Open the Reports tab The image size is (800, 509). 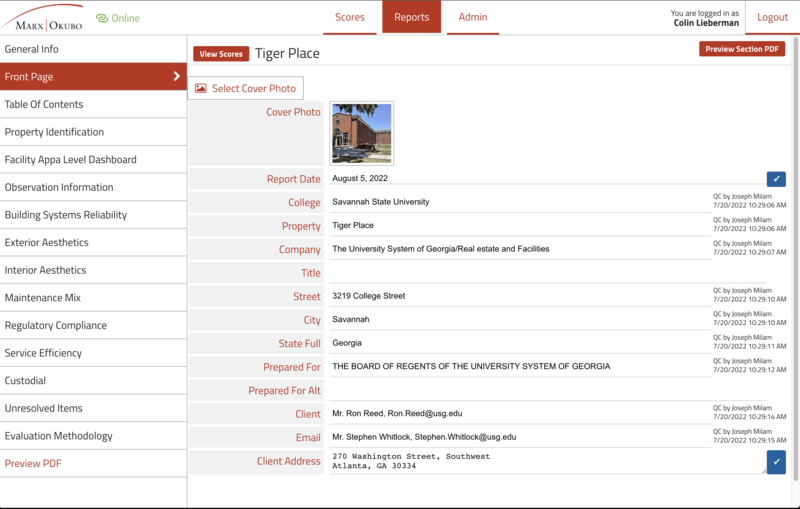coord(411,17)
